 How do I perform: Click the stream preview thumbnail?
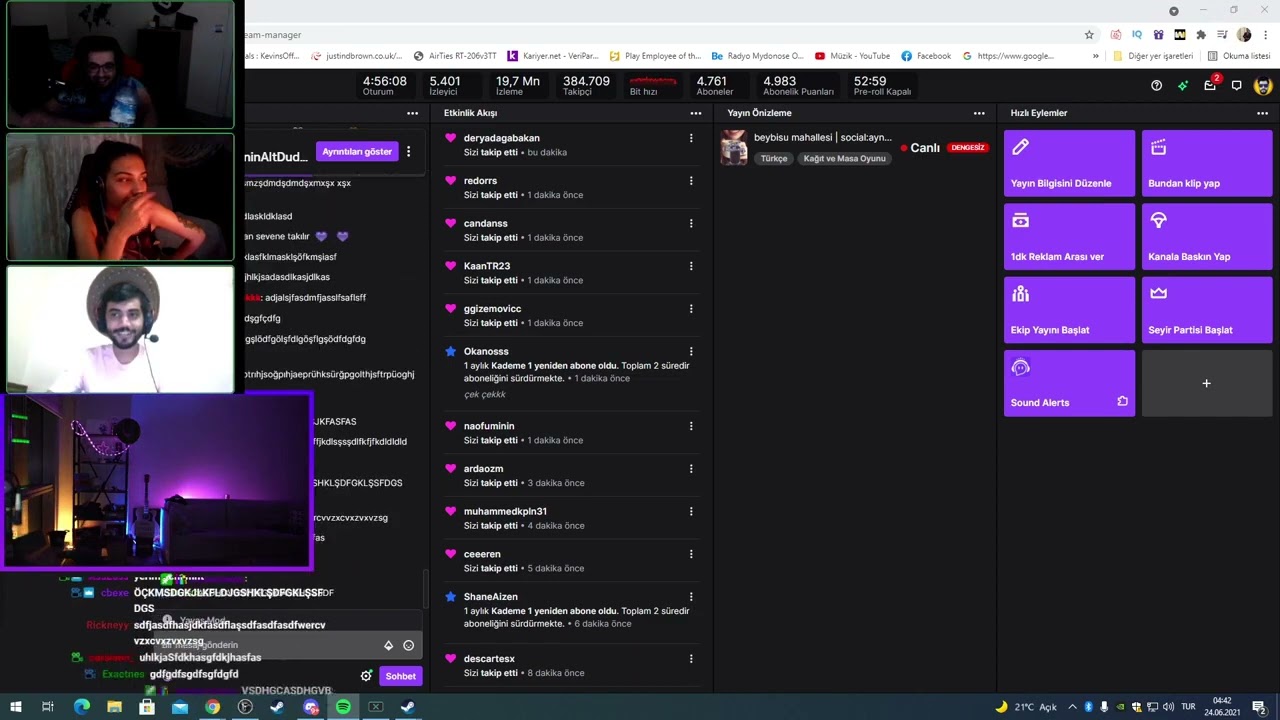point(734,148)
